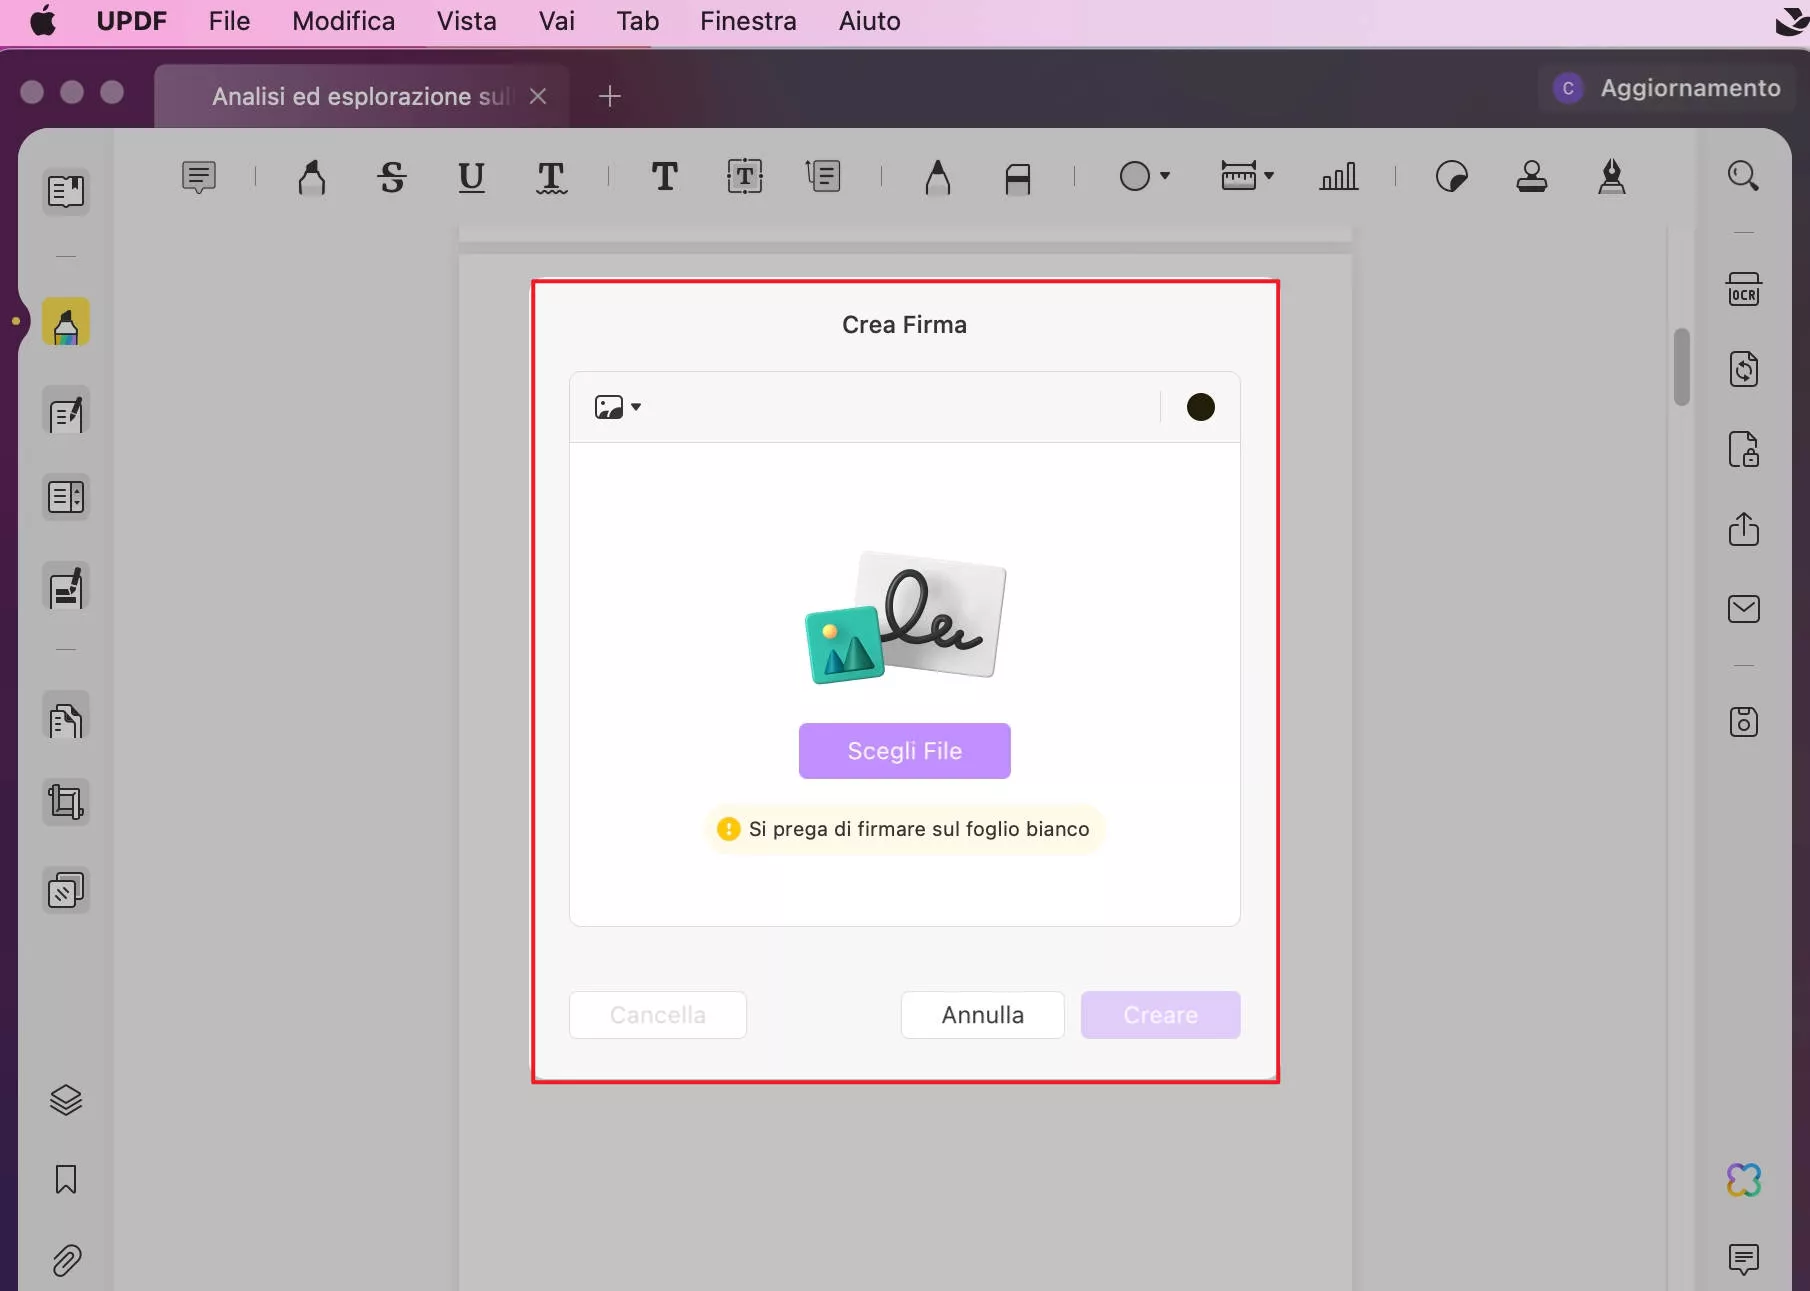Add a new tab with plus button

(609, 96)
